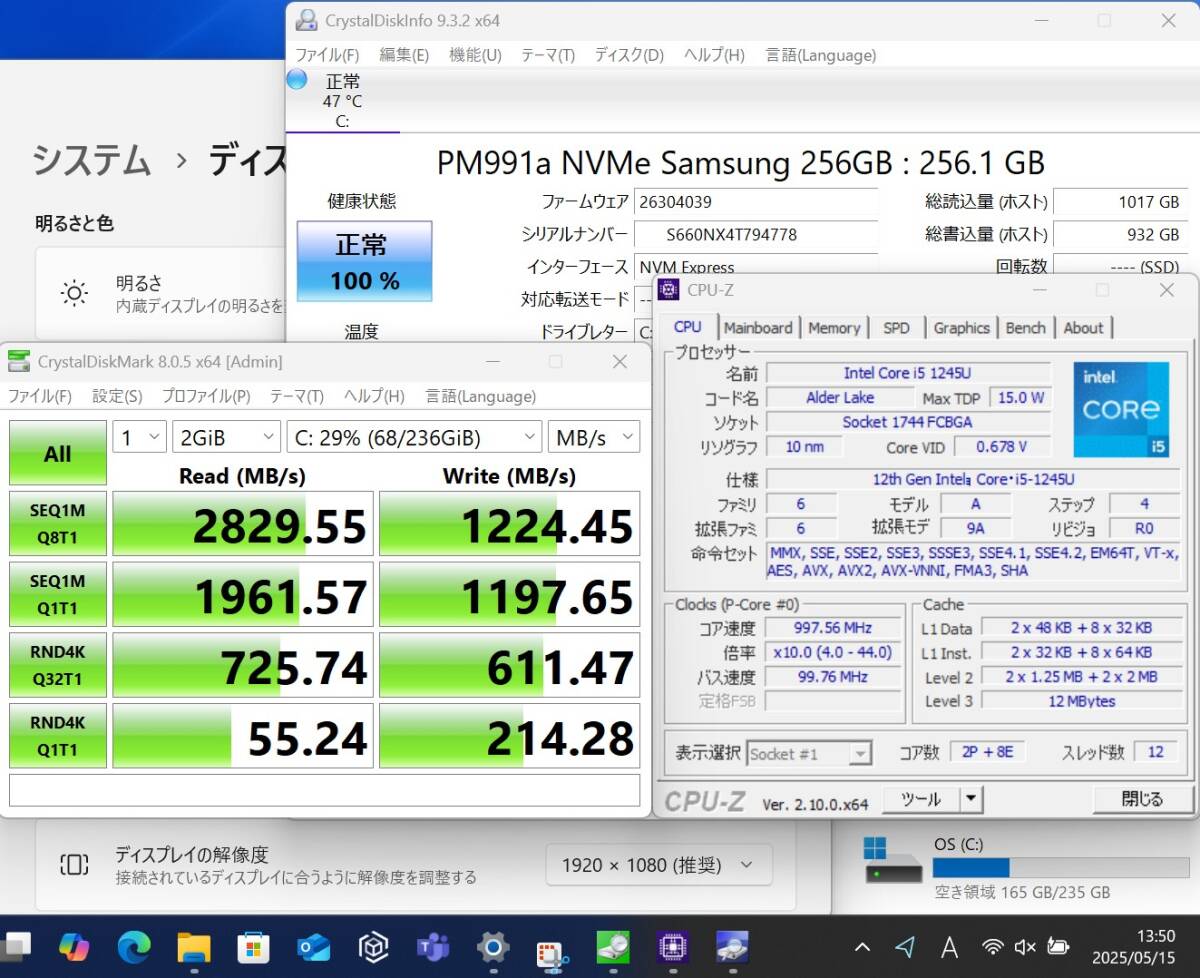This screenshot has width=1200, height=978.
Task: Switch to the Memory tab in CPU-Z
Action: click(x=834, y=328)
